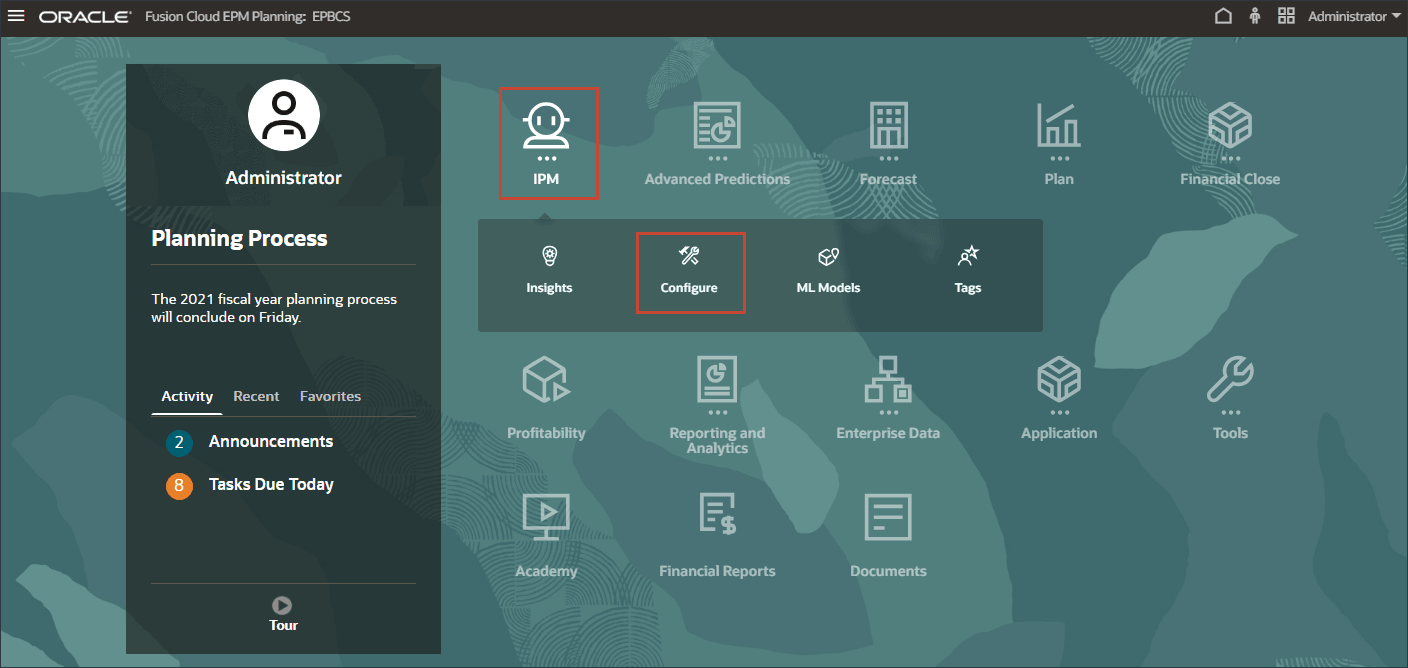1408x668 pixels.
Task: Expand dots under Reporting and Analytics
Action: point(717,412)
